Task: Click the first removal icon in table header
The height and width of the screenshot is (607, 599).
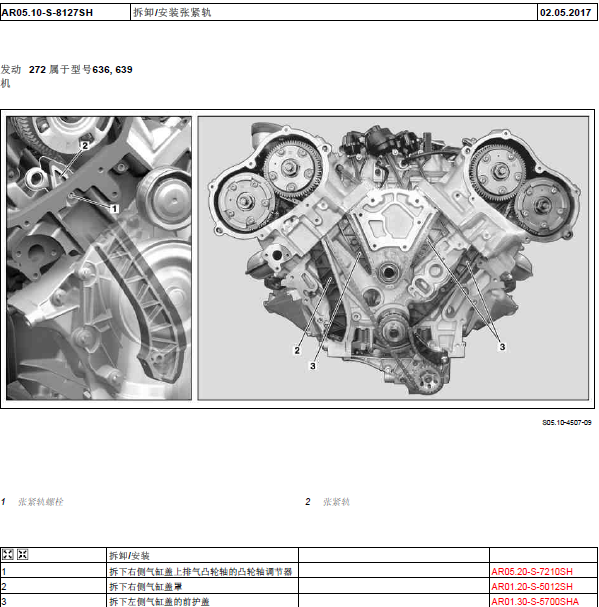Action: (x=8, y=554)
